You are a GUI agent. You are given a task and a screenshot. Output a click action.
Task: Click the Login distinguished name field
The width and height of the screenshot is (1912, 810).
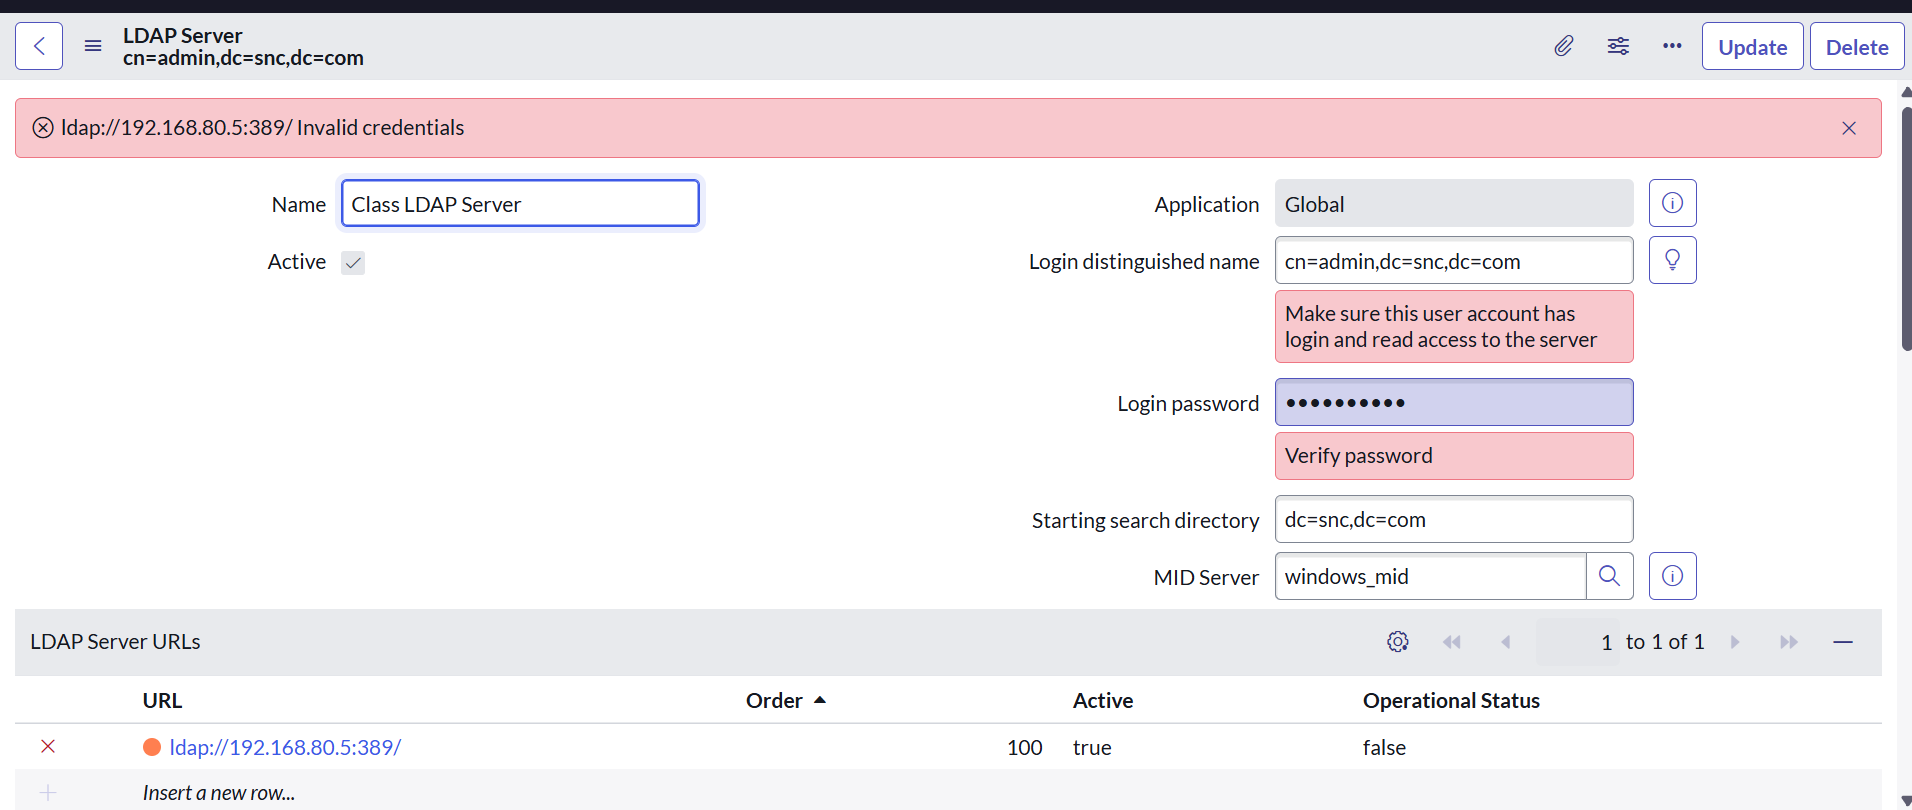1454,261
